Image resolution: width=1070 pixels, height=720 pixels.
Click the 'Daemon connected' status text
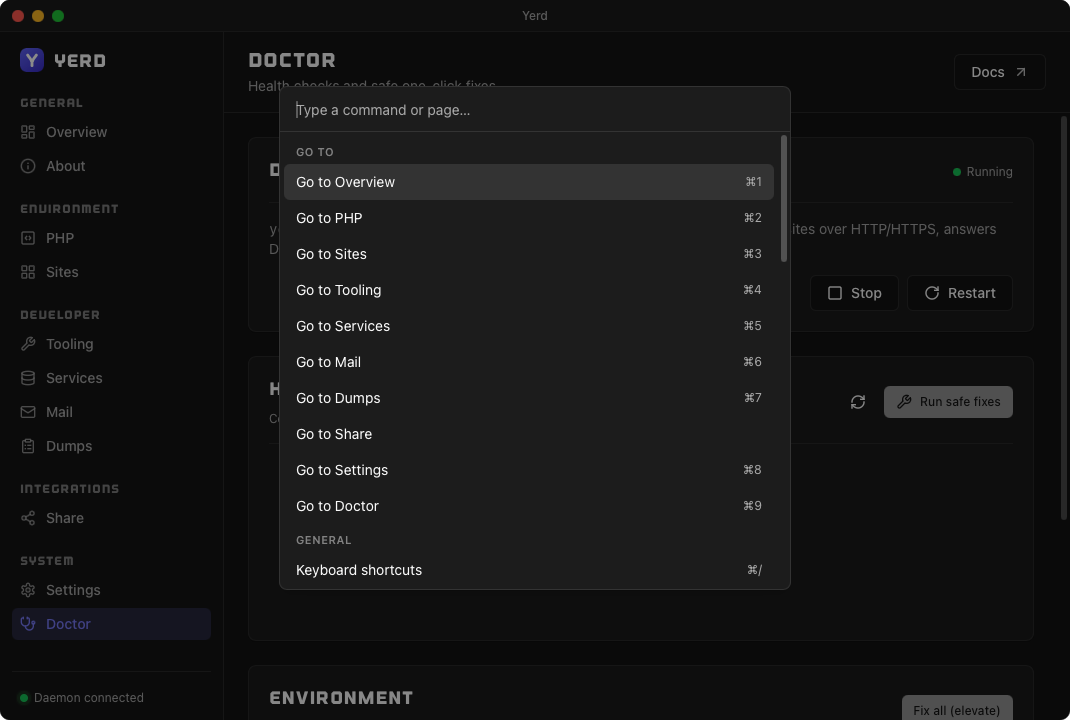89,698
